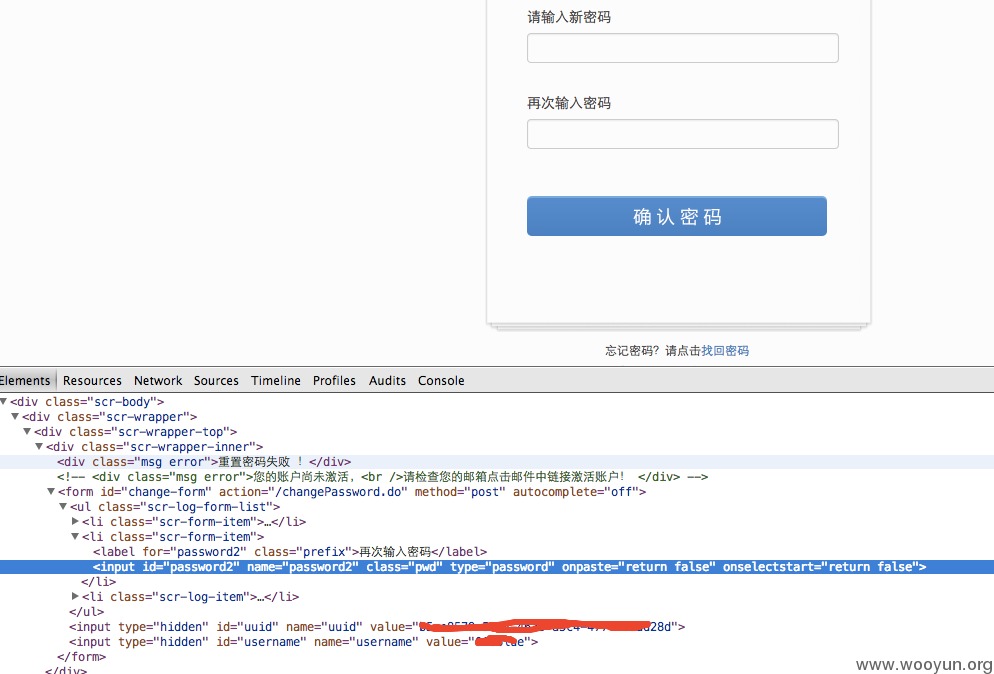Switch to the Timeline tab

(x=276, y=380)
